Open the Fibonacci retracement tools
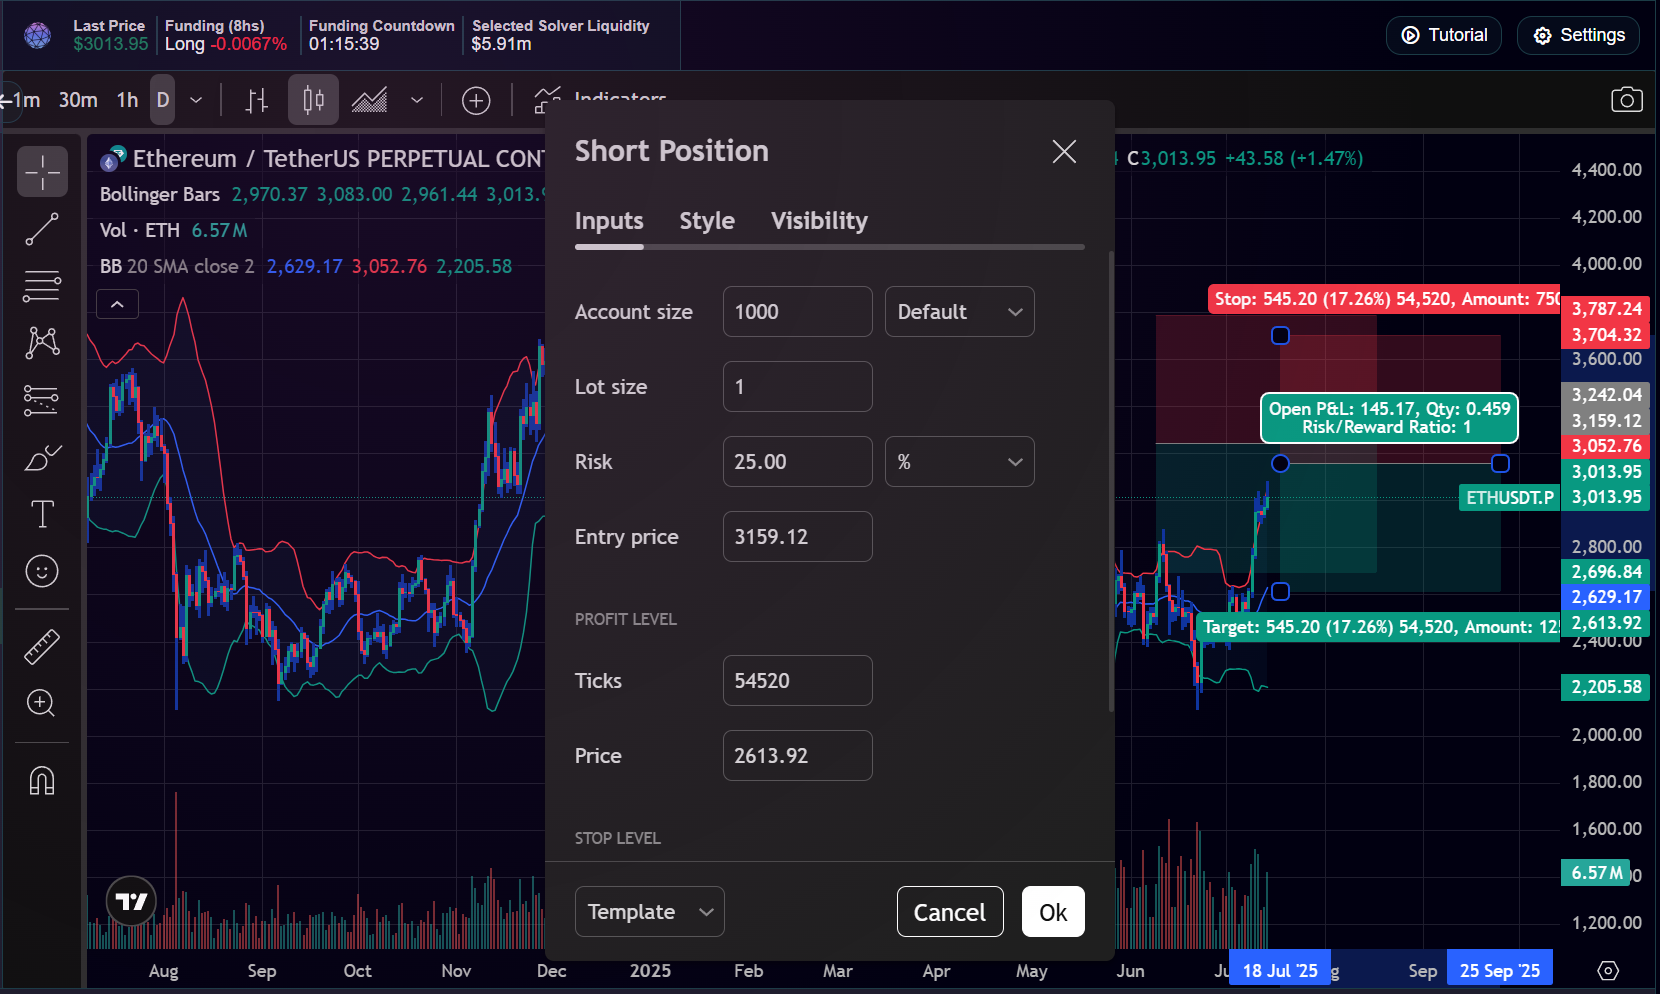The height and width of the screenshot is (994, 1660). point(42,286)
